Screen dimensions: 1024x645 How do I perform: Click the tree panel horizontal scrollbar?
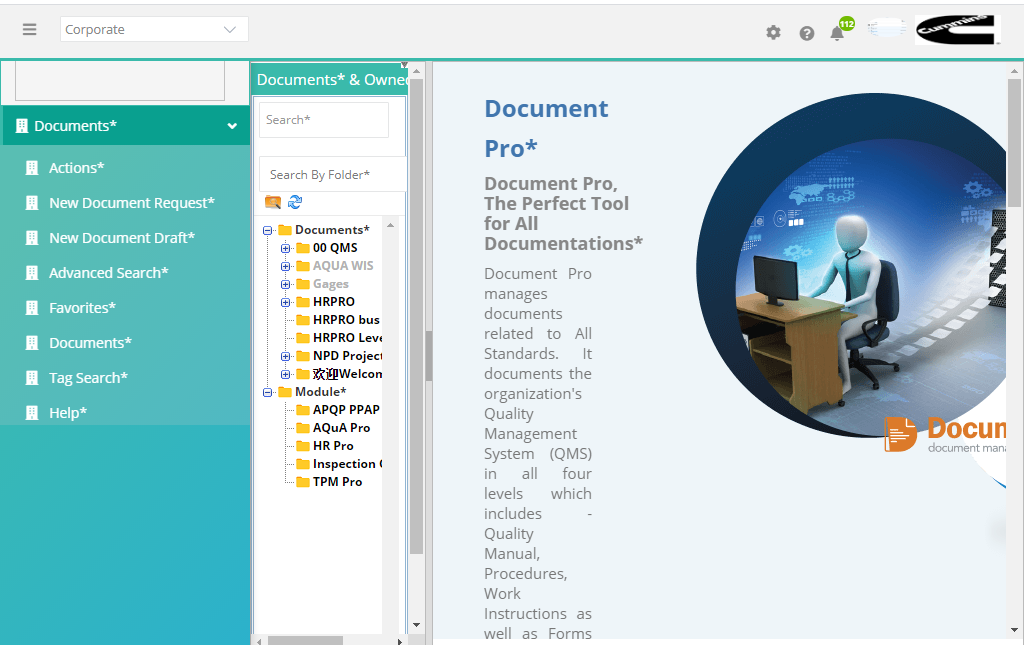click(305, 641)
